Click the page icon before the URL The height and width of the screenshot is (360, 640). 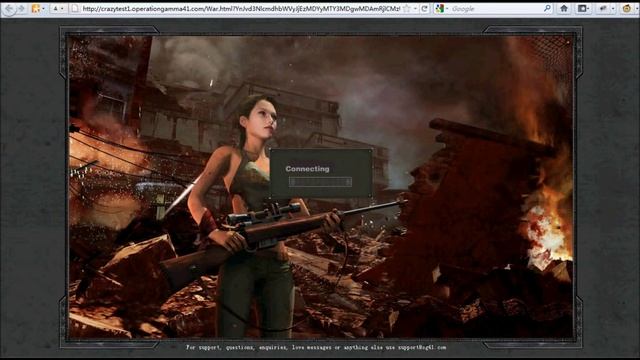point(75,9)
